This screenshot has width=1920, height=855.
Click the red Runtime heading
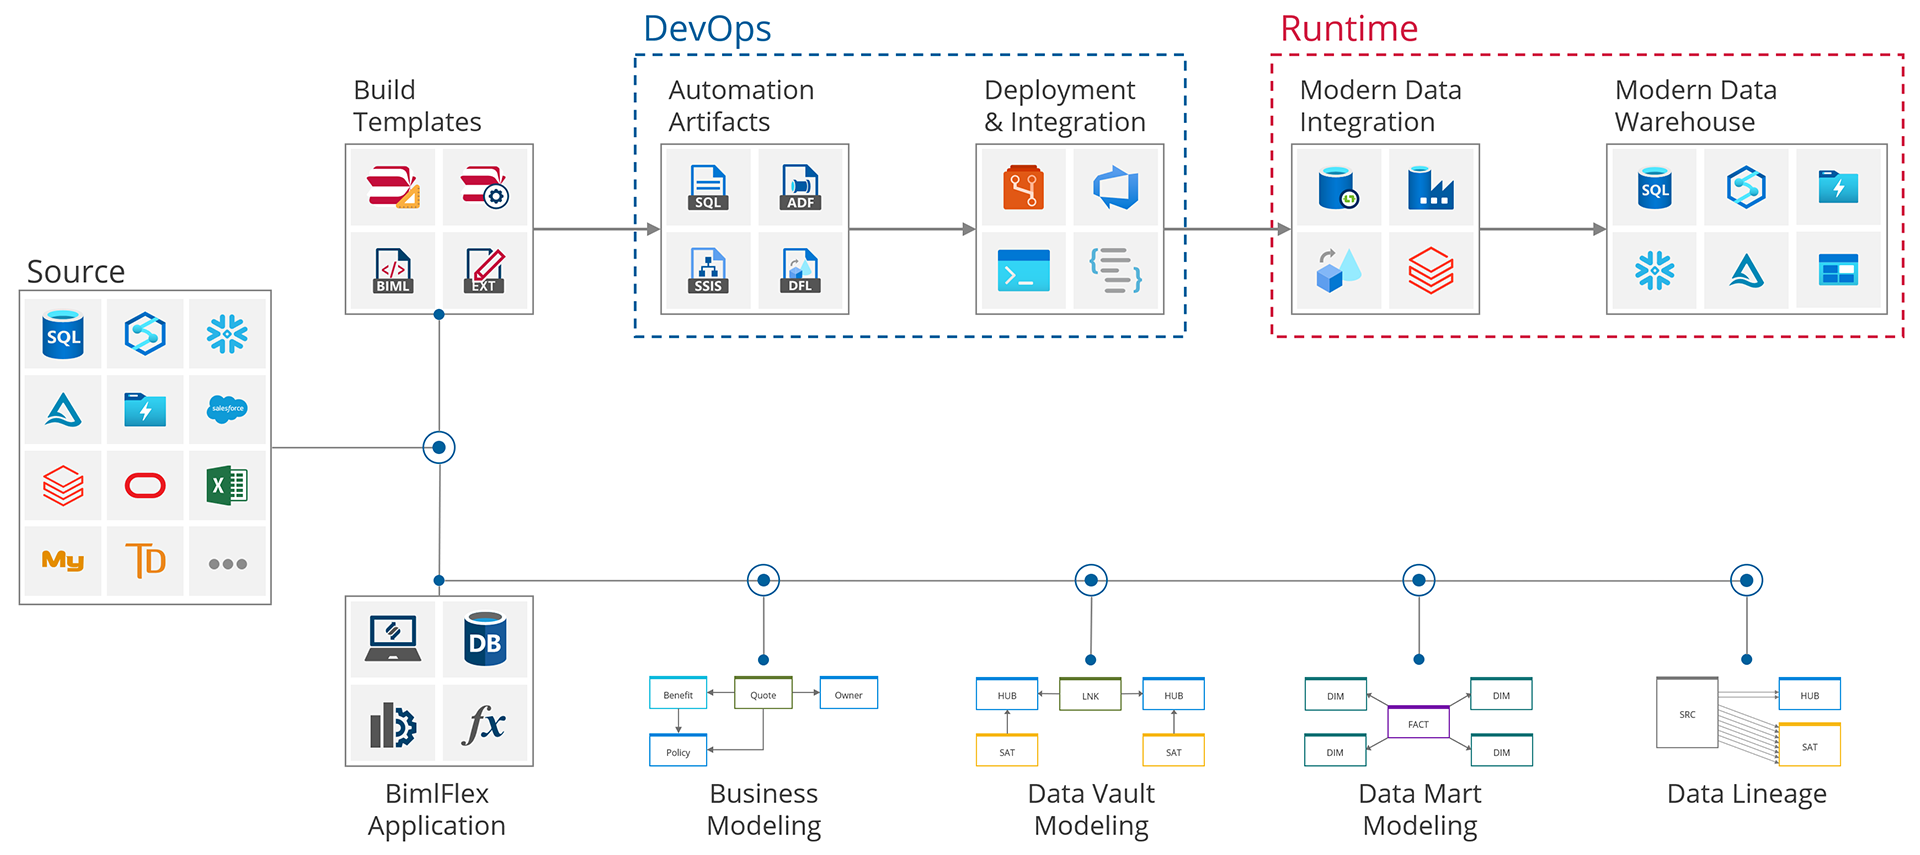click(x=1349, y=28)
